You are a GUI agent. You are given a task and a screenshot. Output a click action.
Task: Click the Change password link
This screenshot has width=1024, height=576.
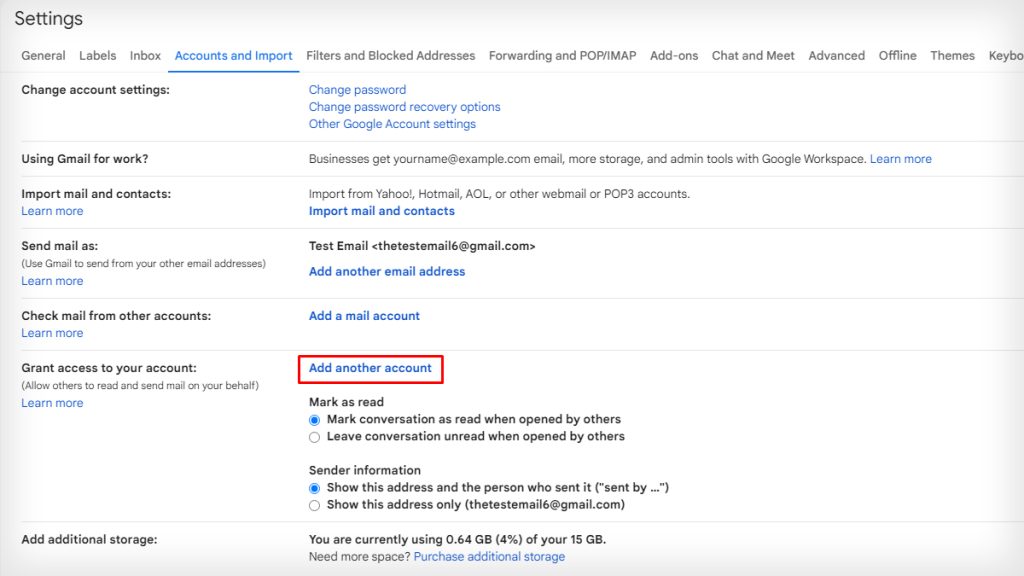click(357, 89)
